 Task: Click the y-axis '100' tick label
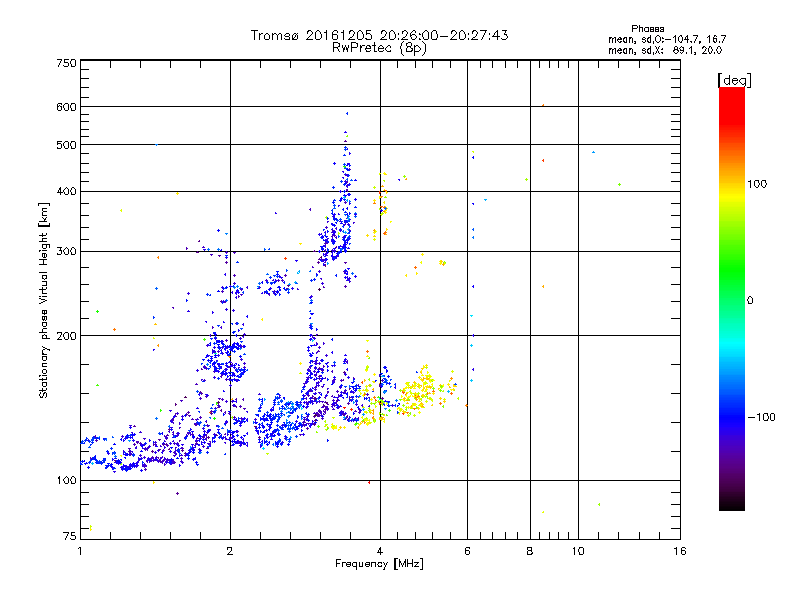pyautogui.click(x=66, y=480)
